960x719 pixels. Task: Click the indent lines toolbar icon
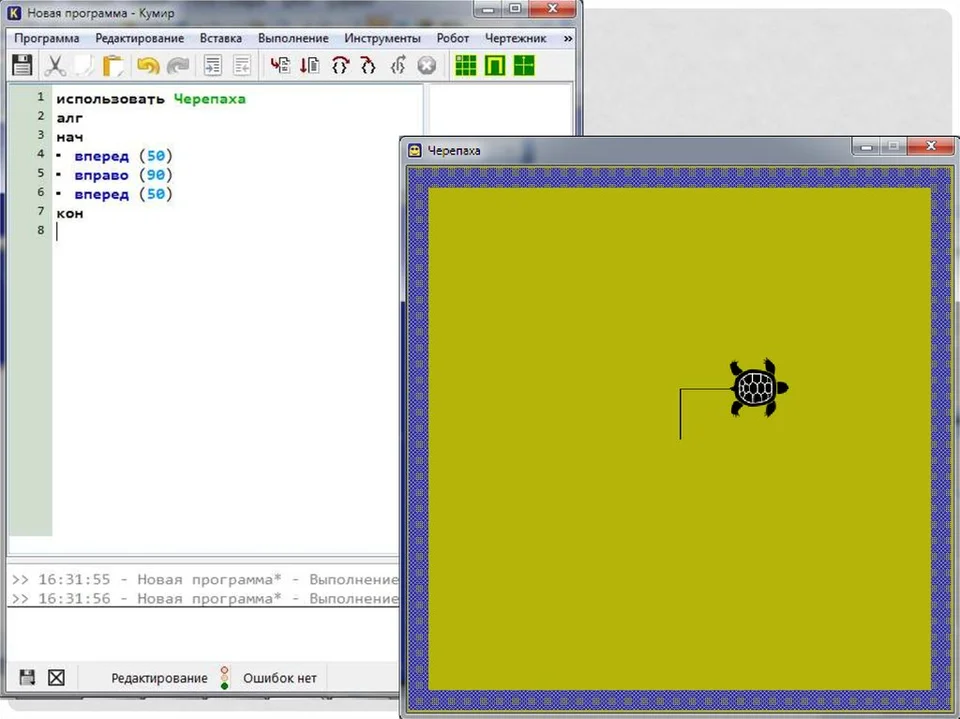(x=212, y=66)
